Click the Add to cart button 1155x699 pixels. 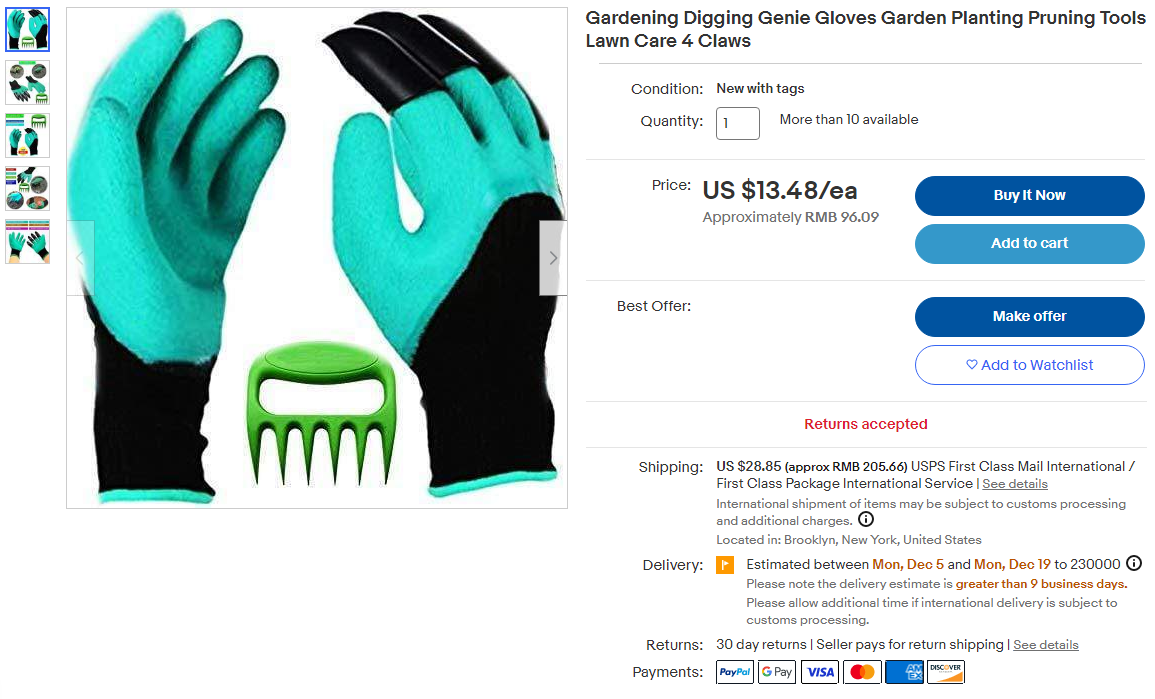(x=1029, y=244)
